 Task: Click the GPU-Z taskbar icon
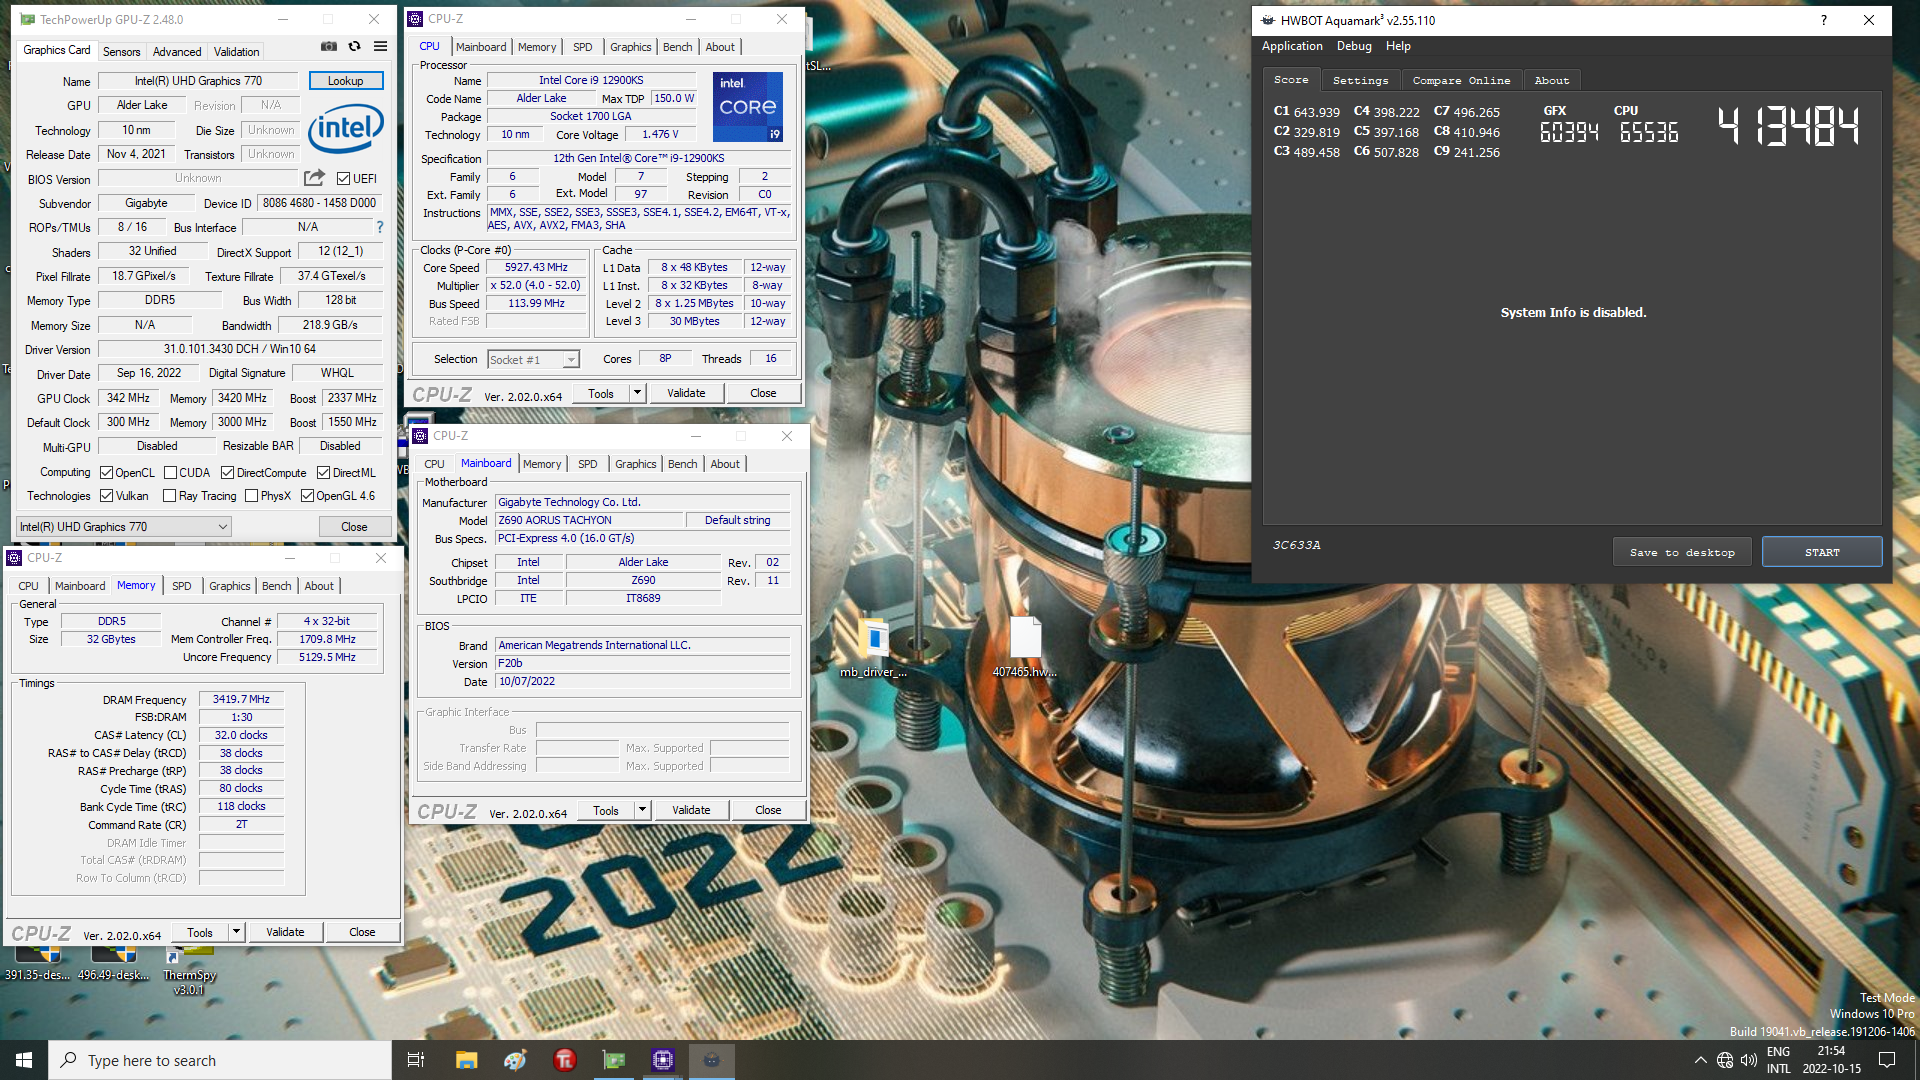(x=614, y=1060)
